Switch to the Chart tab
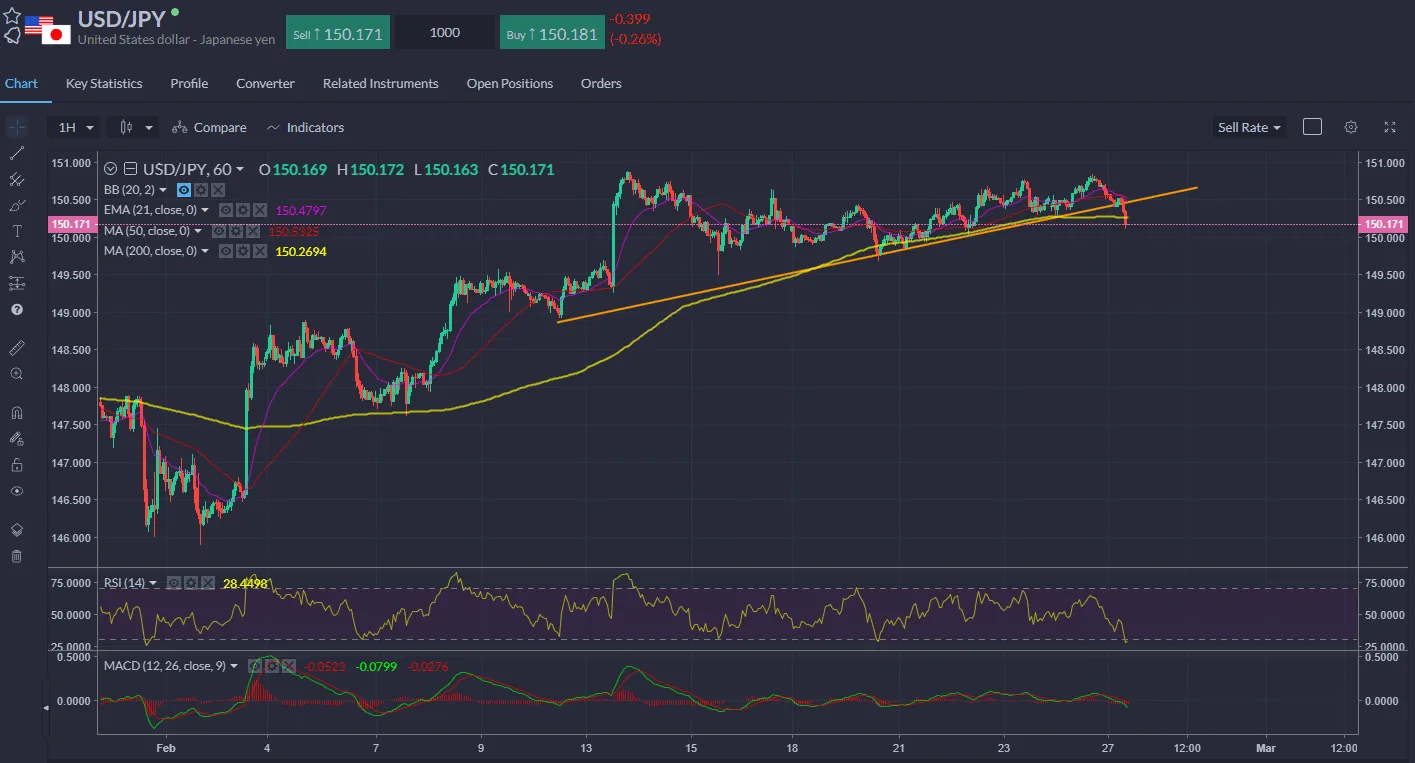The width and height of the screenshot is (1415, 763). (21, 84)
